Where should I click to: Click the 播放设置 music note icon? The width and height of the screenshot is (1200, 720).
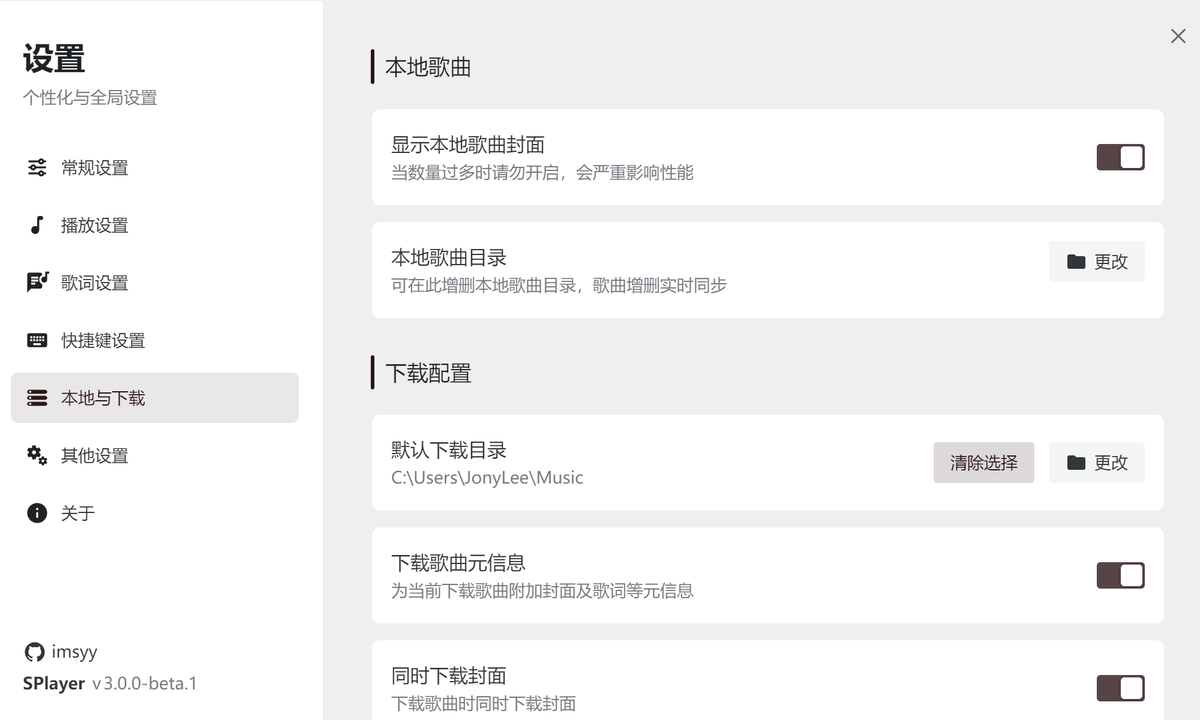[36, 225]
